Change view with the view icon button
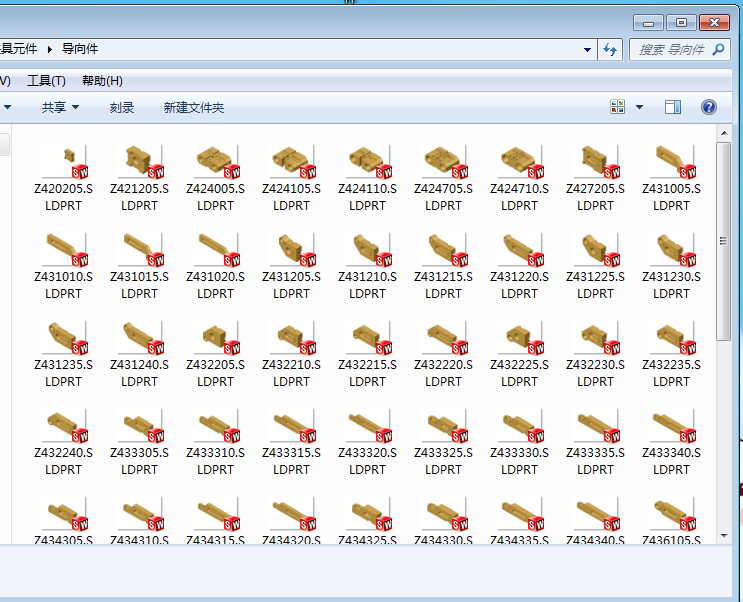This screenshot has width=743, height=602. click(x=617, y=107)
